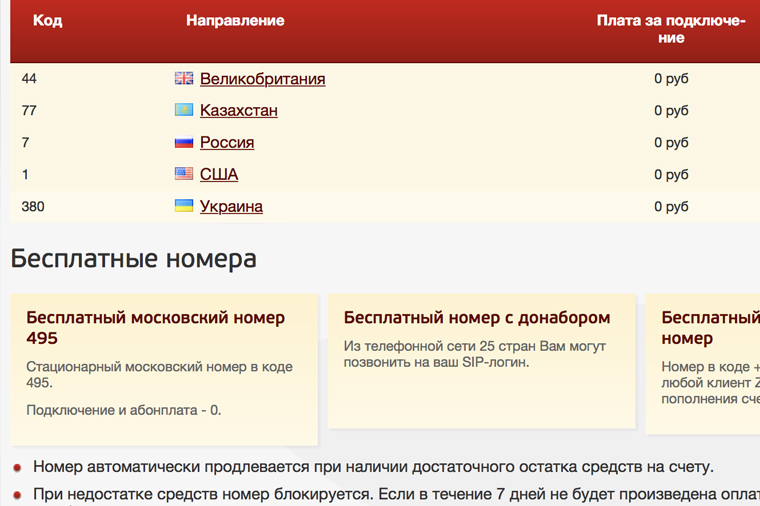The height and width of the screenshot is (506, 760).
Task: Click text Подключение и абонплата - 0
Action: 124,410
